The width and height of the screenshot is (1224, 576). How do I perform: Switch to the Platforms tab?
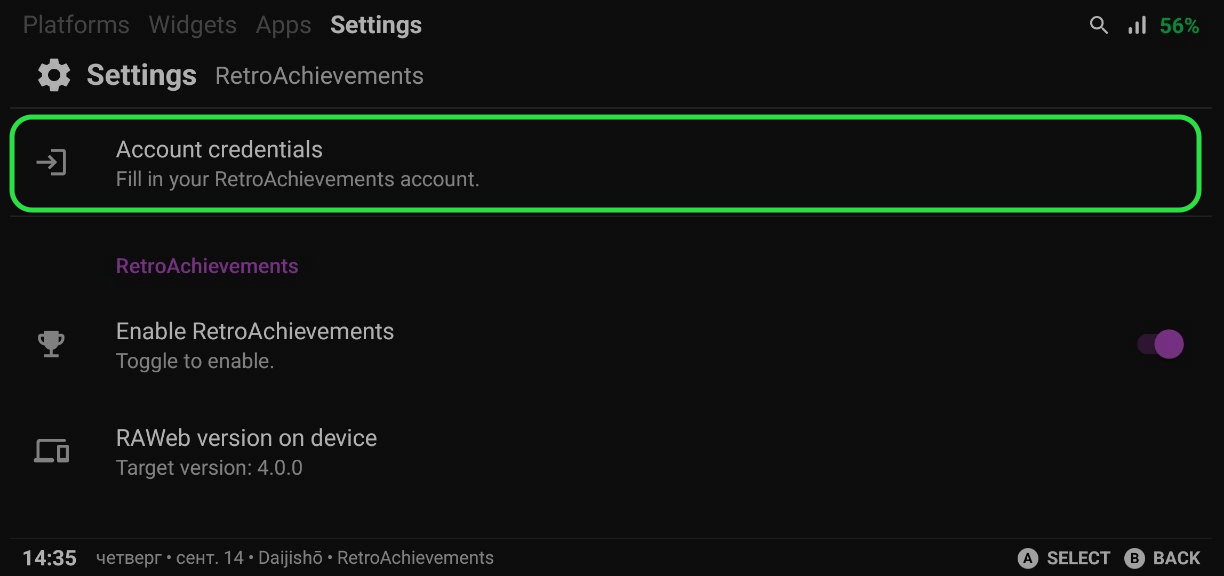pyautogui.click(x=76, y=25)
